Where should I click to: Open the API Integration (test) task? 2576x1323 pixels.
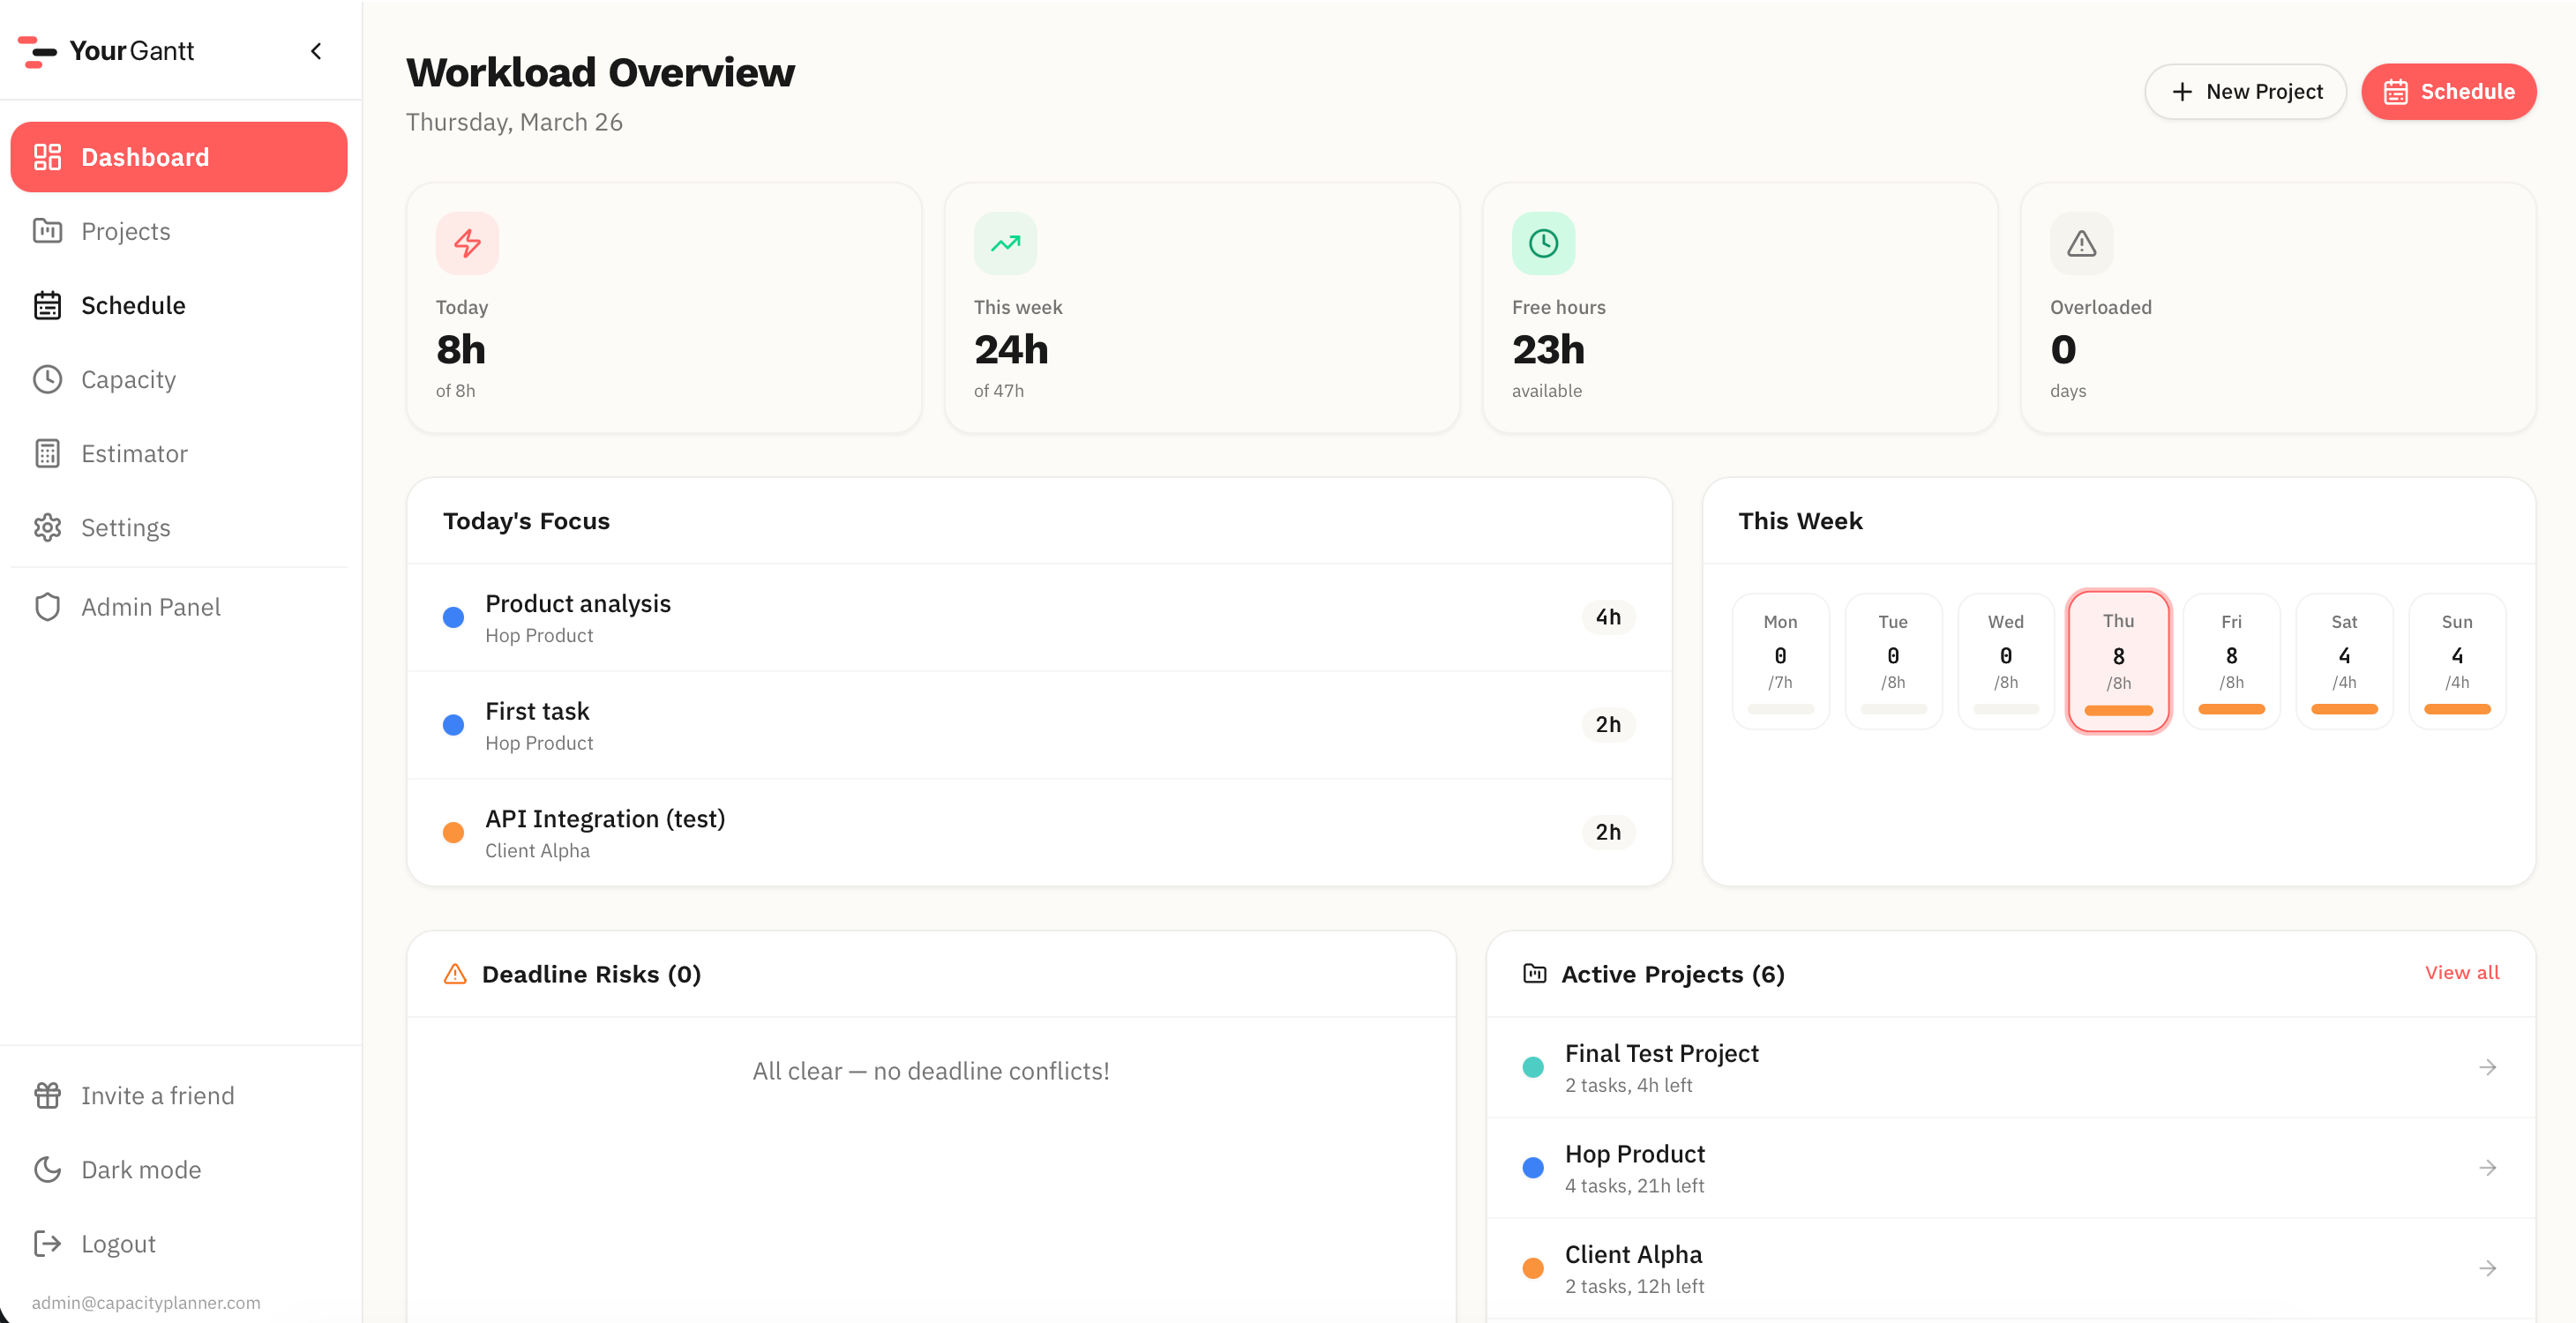click(1039, 833)
